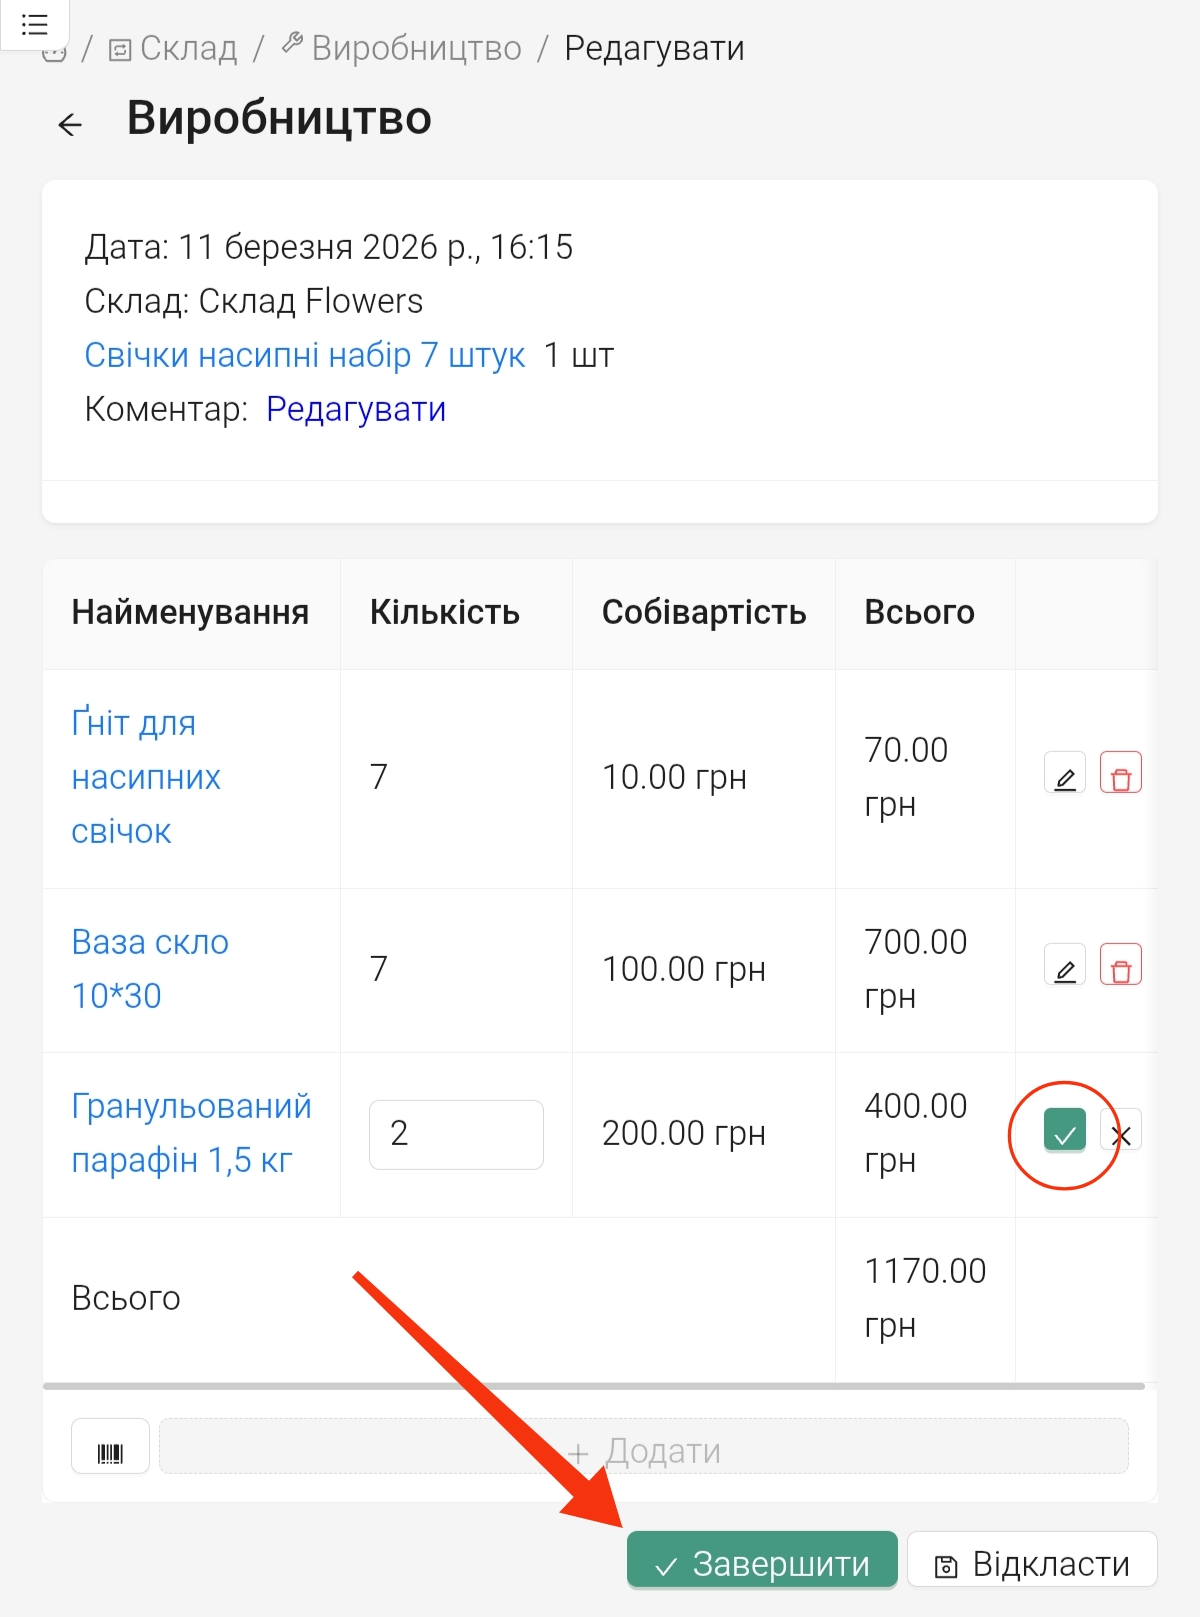1200x1617 pixels.
Task: Click Редагувати link next to Коментар
Action: click(356, 409)
